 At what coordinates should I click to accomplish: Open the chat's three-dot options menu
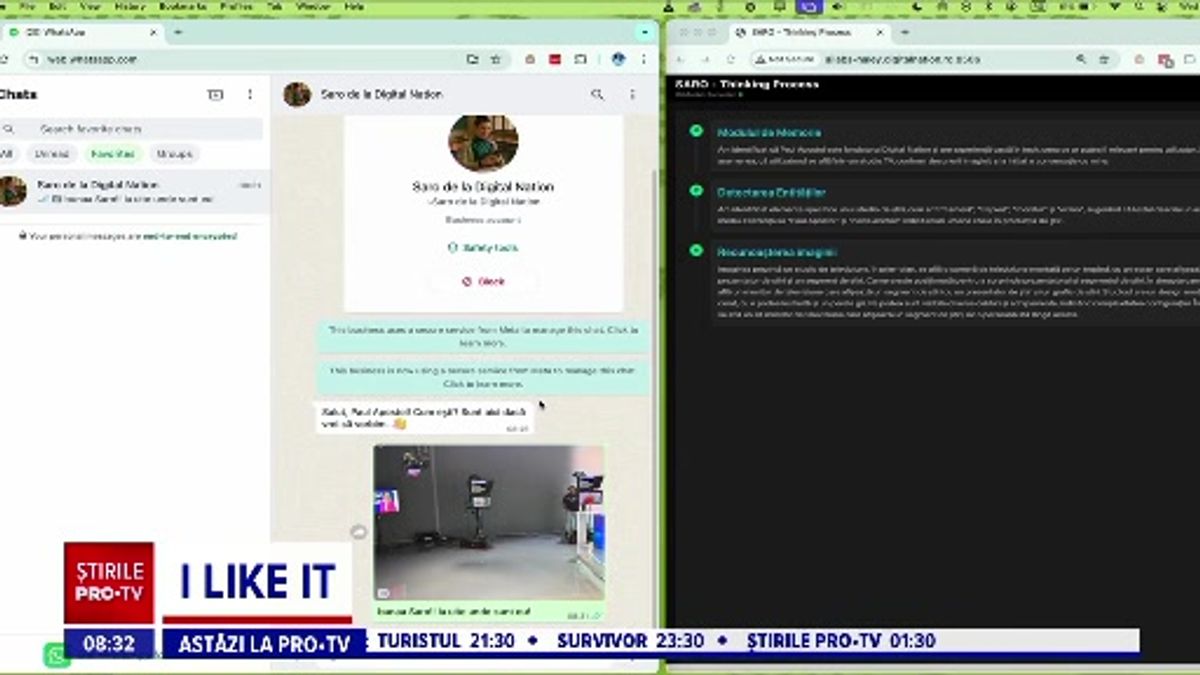632,93
